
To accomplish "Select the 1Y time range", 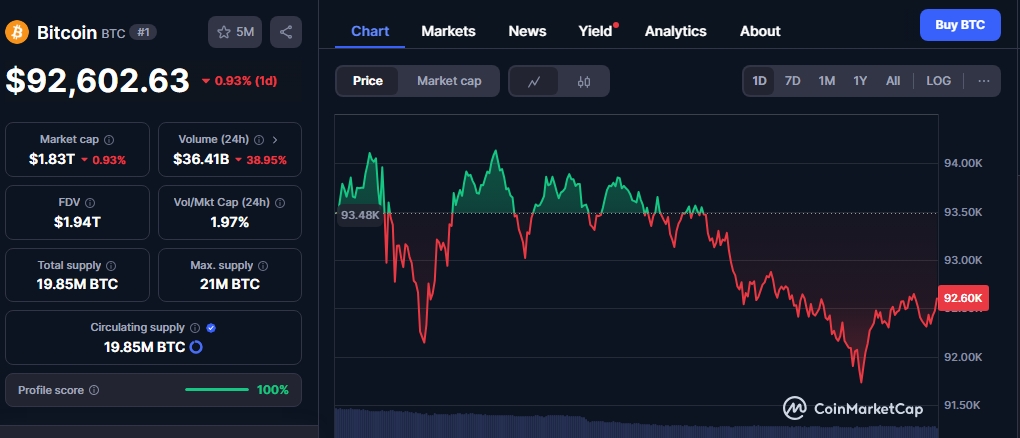I will click(x=860, y=81).
